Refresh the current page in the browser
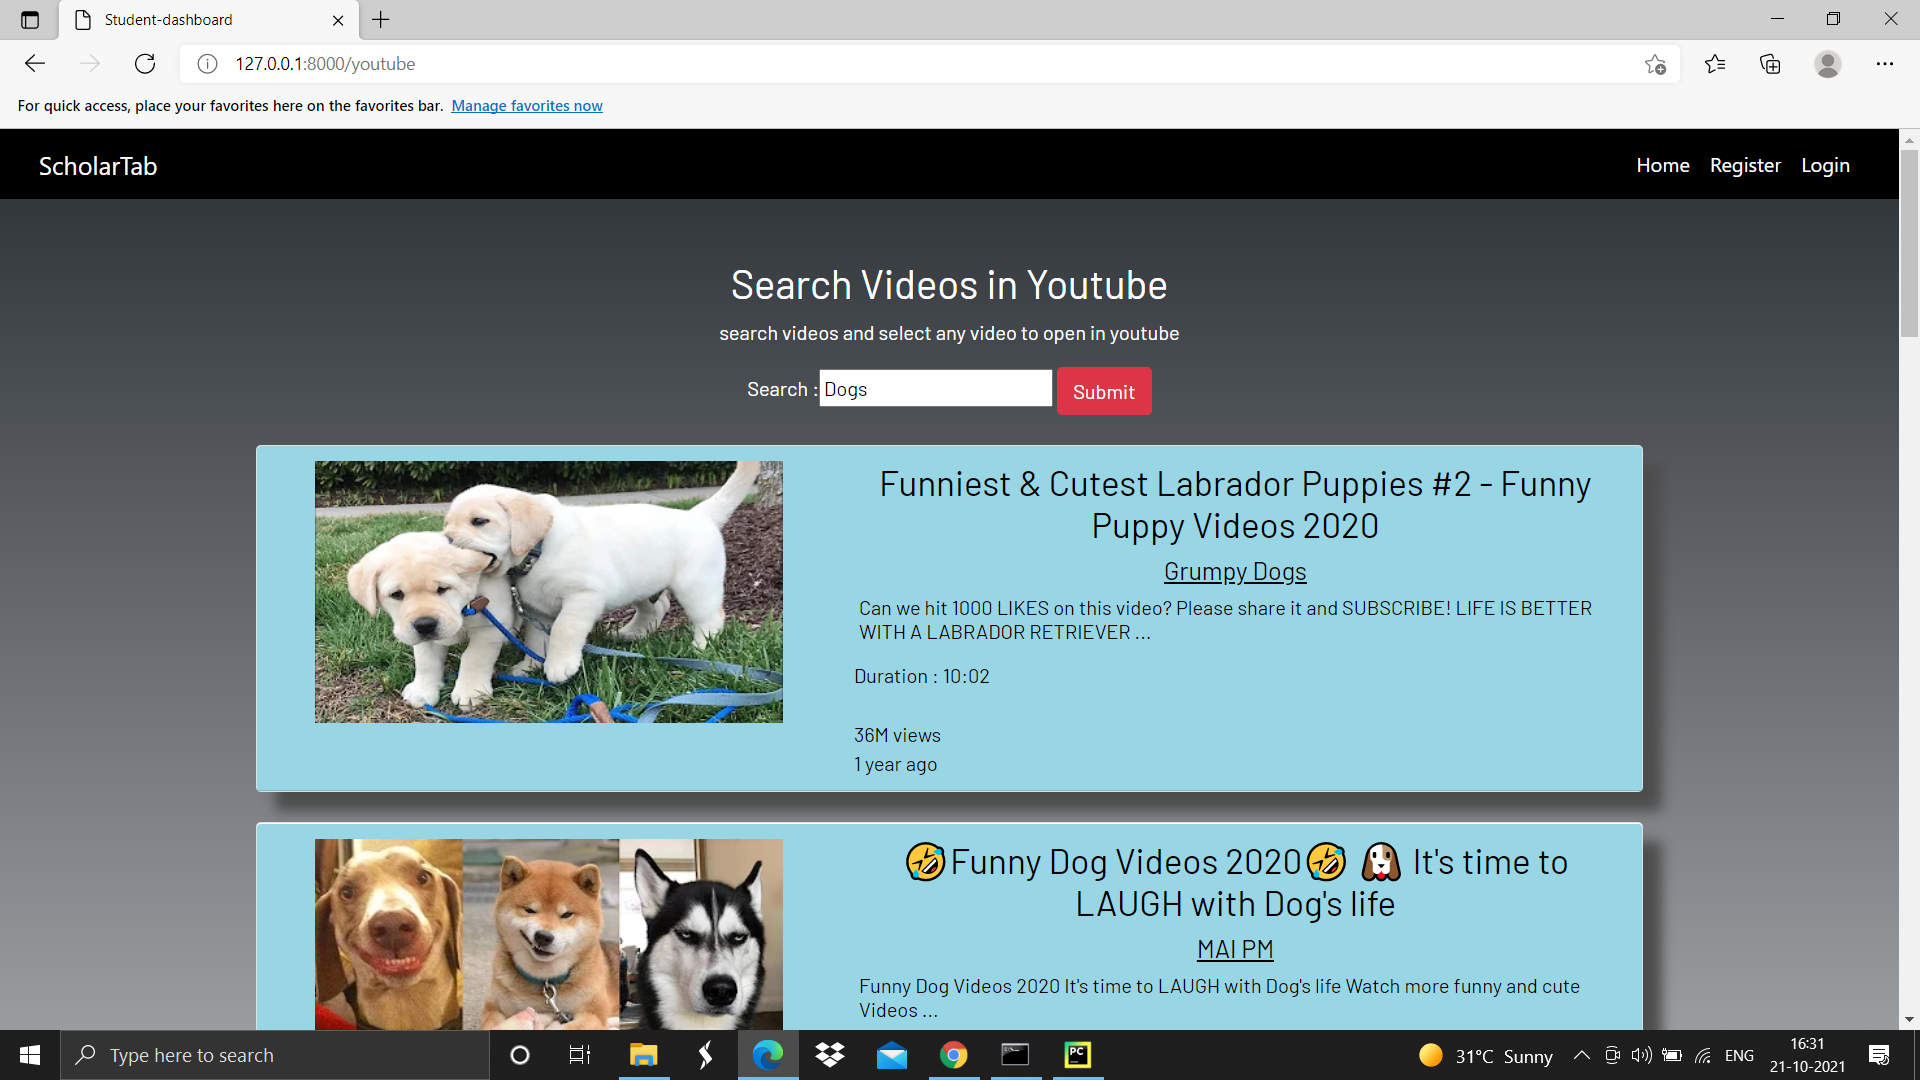This screenshot has width=1920, height=1080. pyautogui.click(x=144, y=63)
